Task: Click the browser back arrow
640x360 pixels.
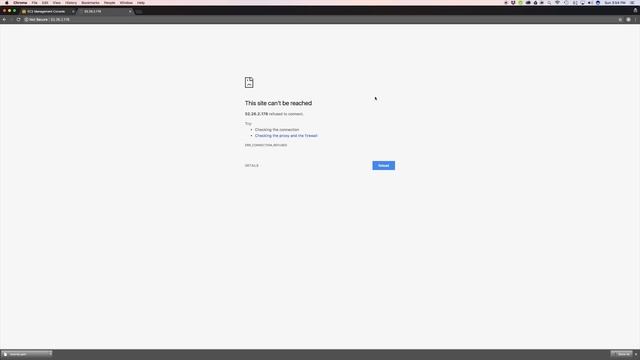Action: [x=4, y=20]
